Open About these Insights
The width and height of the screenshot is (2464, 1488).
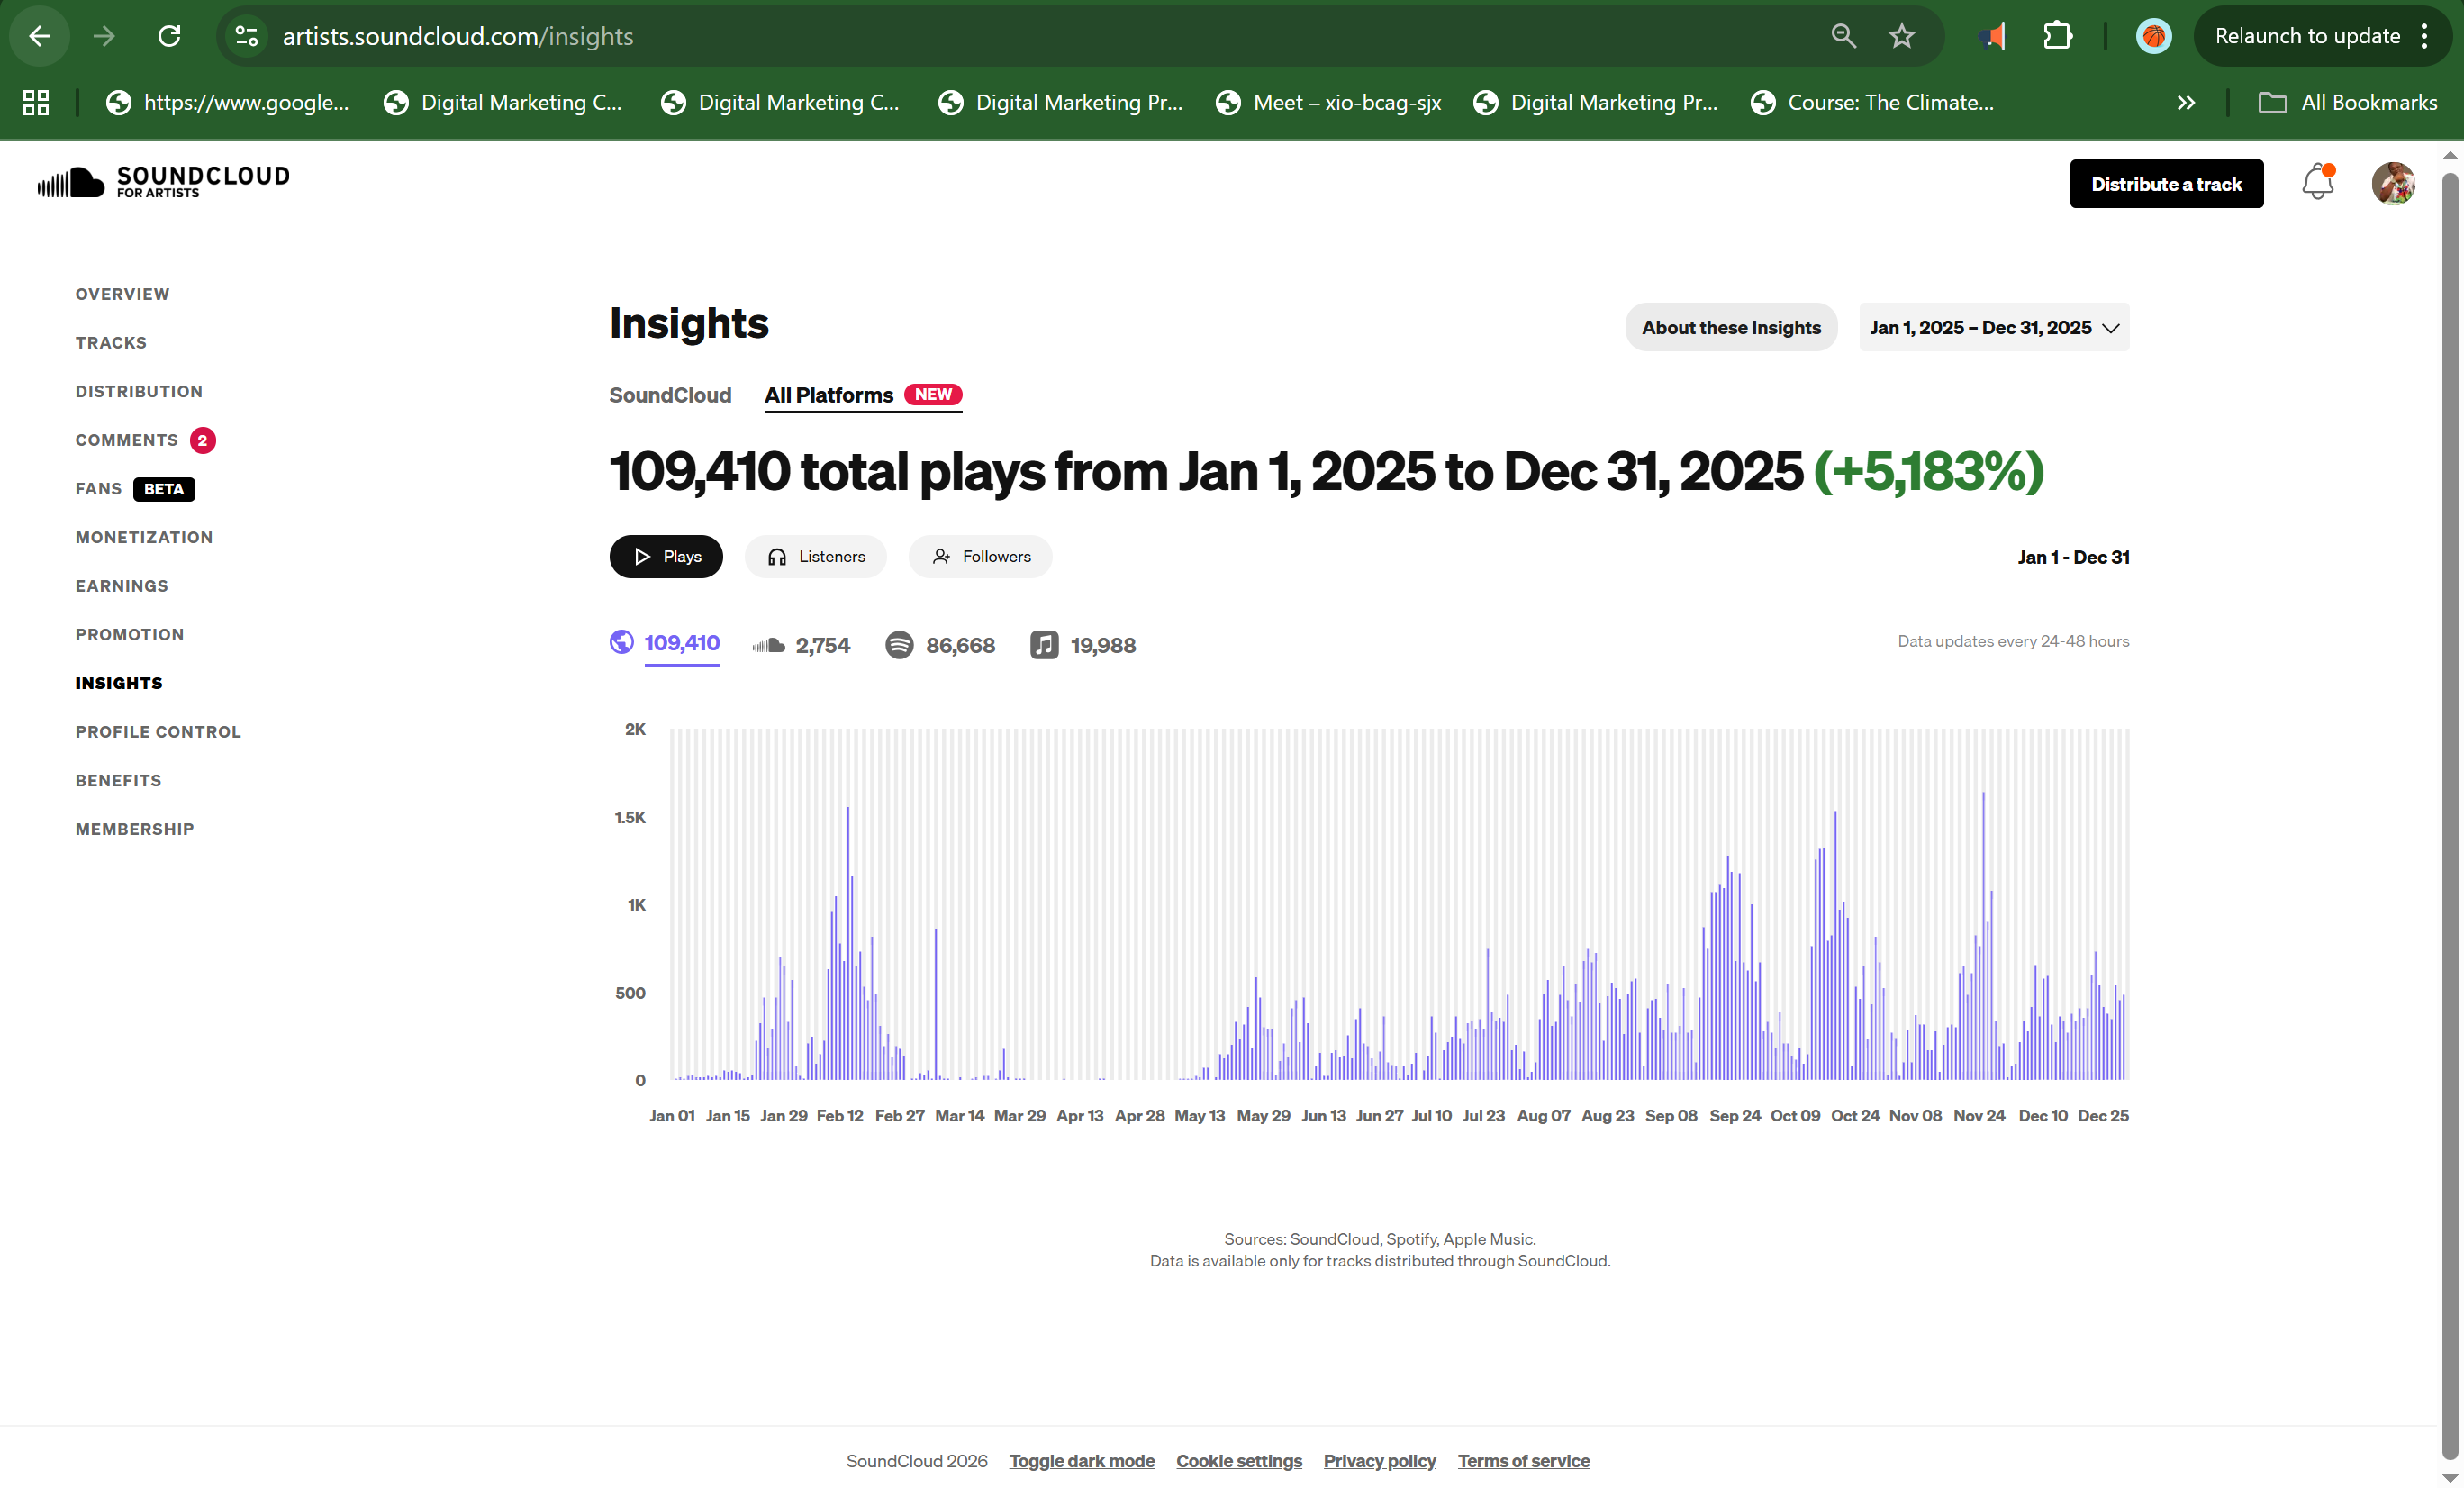click(1731, 327)
